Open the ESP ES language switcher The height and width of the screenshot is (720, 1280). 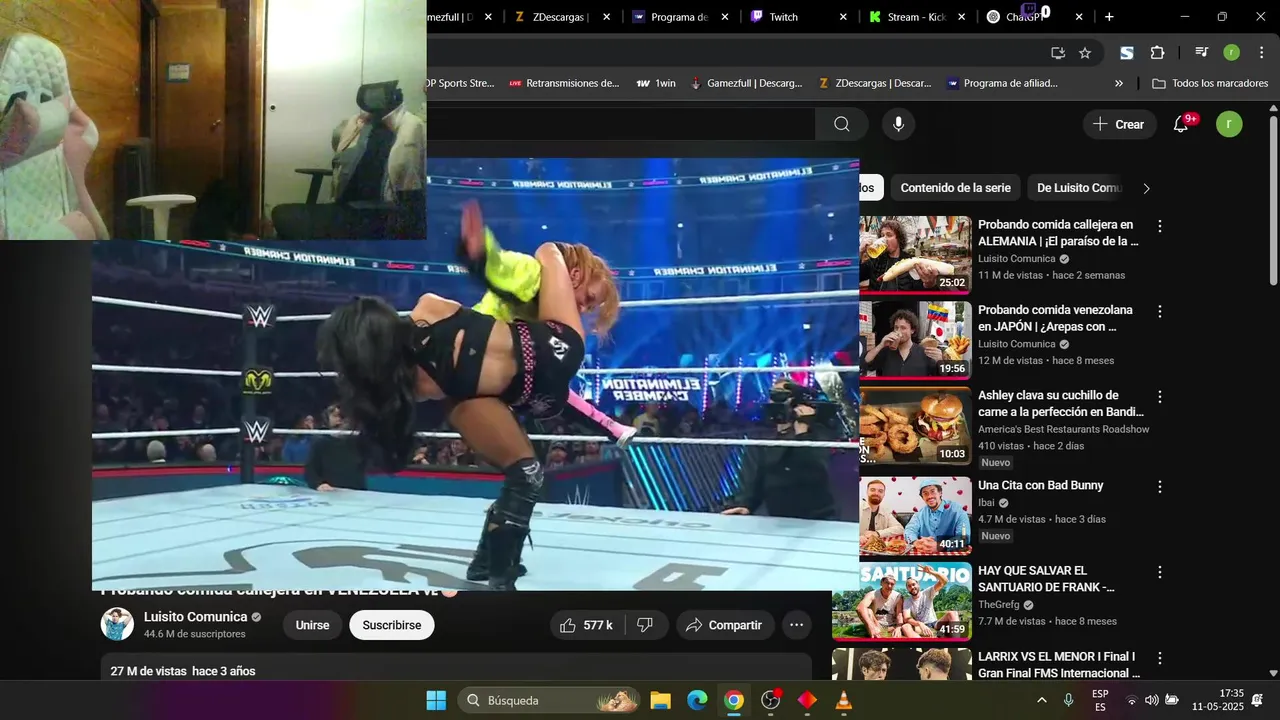(x=1100, y=700)
